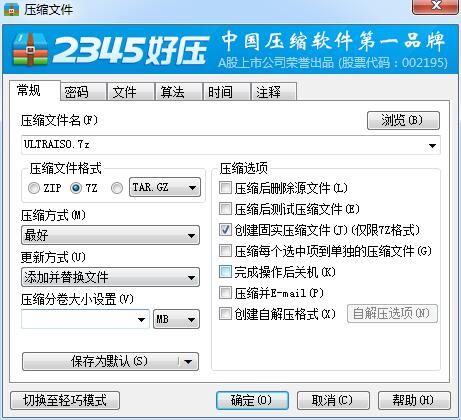Close the 压缩文件 dialog window
Viewport: 461px width, 420px height.
[x=435, y=6]
